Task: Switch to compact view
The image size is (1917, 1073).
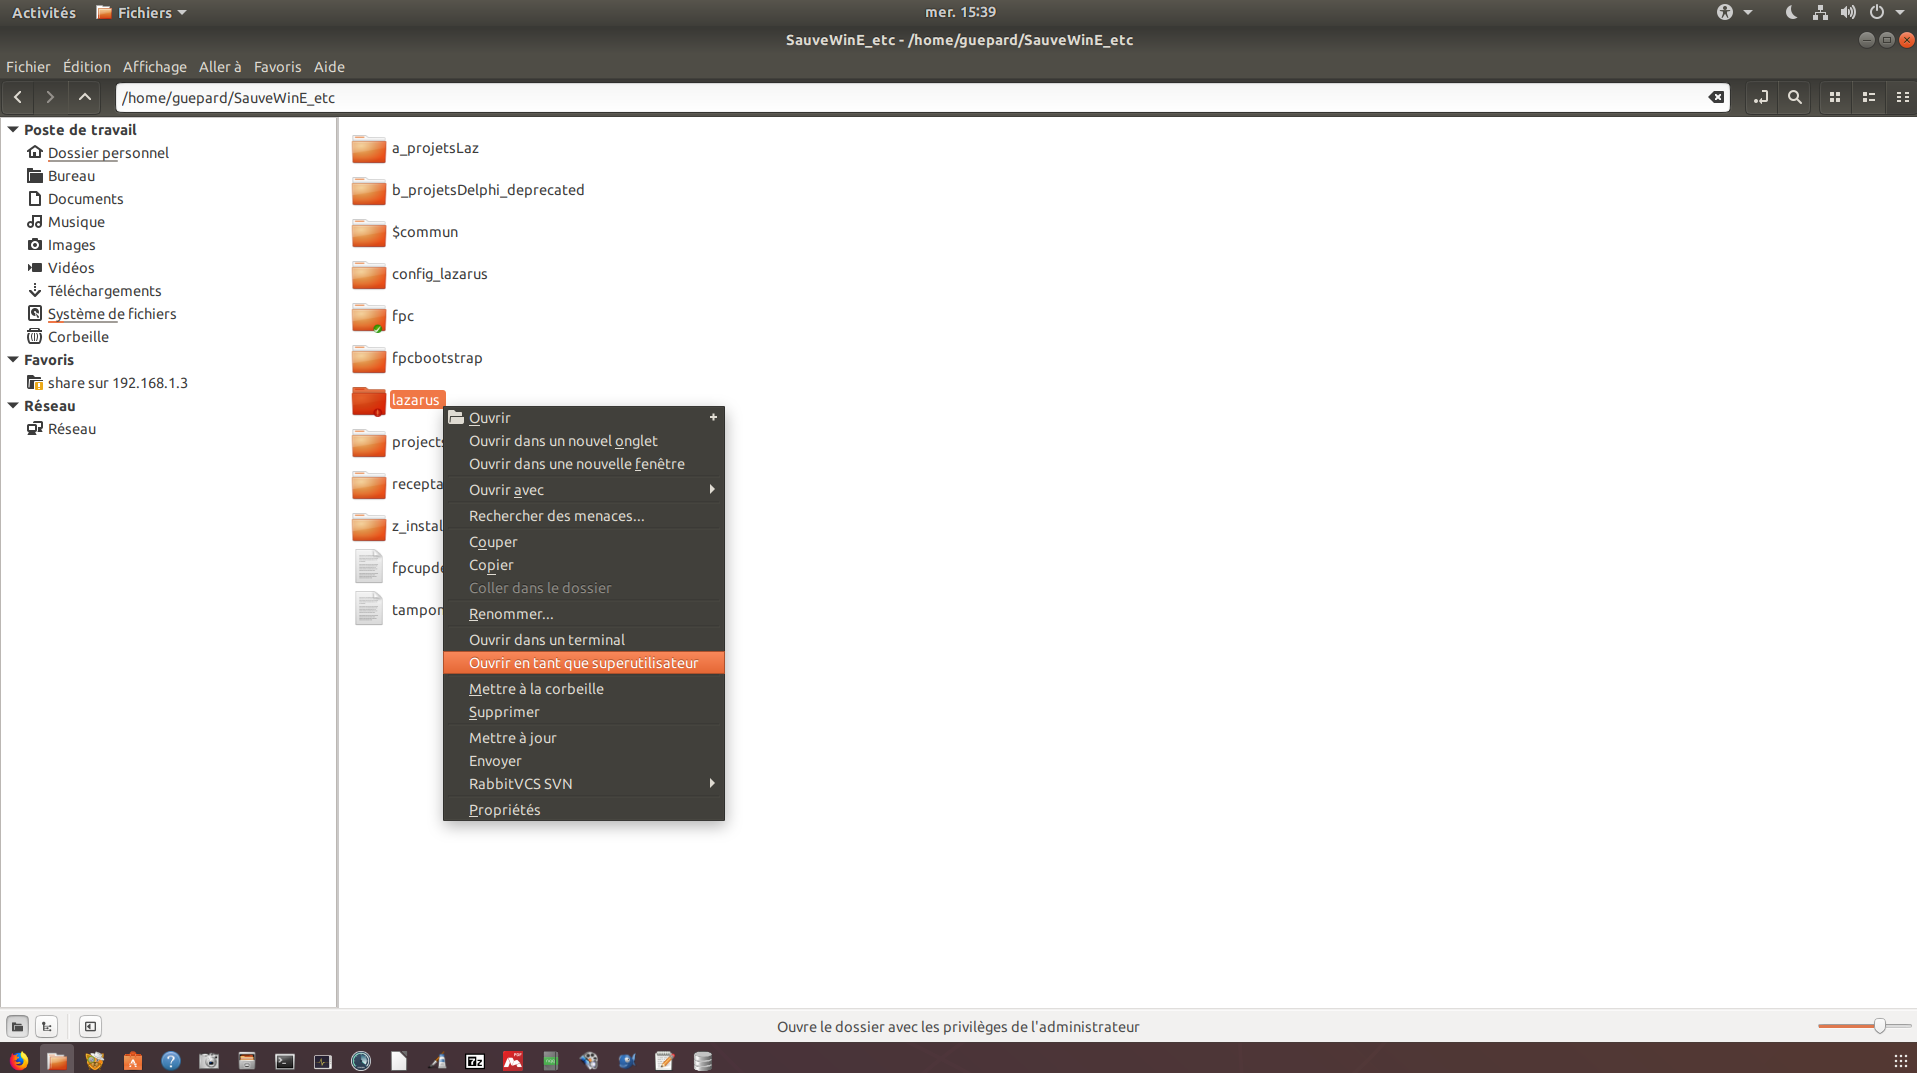Action: [x=1903, y=97]
